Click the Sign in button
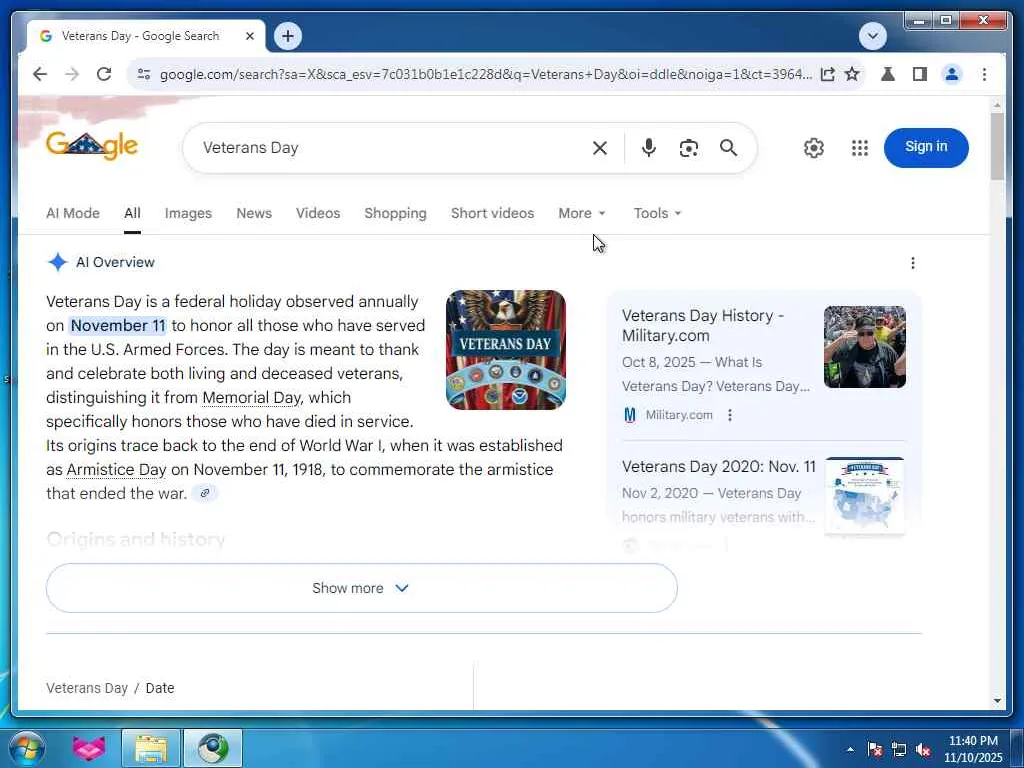Screen dimensions: 1024x768 pos(926,148)
